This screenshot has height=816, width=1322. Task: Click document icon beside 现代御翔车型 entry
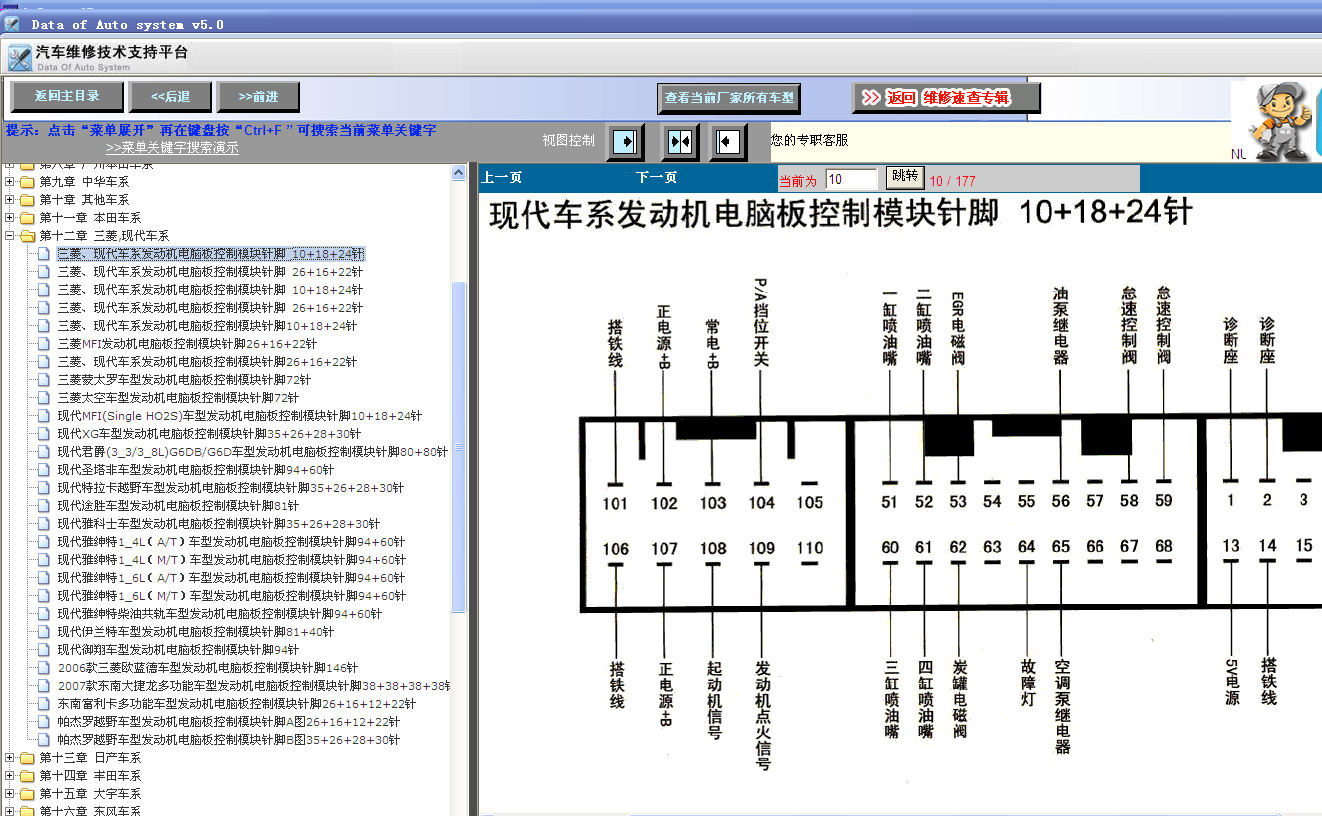coord(44,650)
